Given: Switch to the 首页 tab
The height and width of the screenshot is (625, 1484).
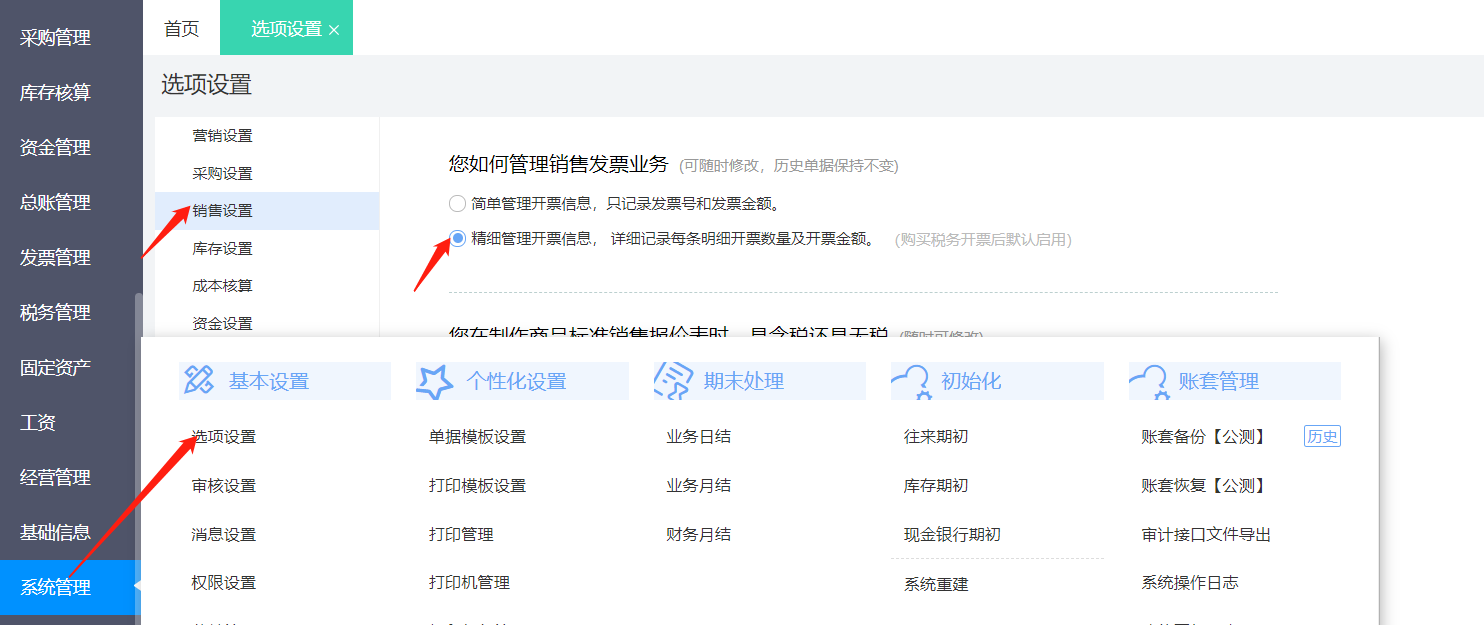Looking at the screenshot, I should (181, 29).
